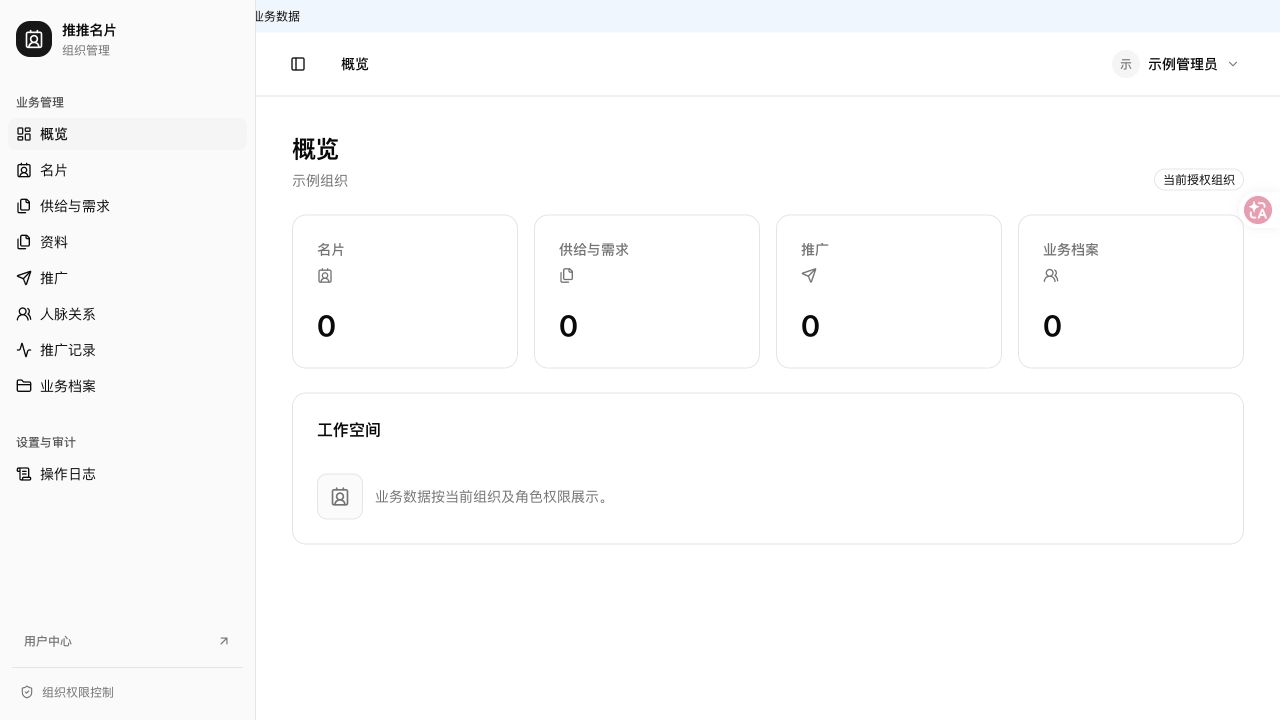Click the 0 count in 推广 card
The width and height of the screenshot is (1280, 720).
click(810, 326)
